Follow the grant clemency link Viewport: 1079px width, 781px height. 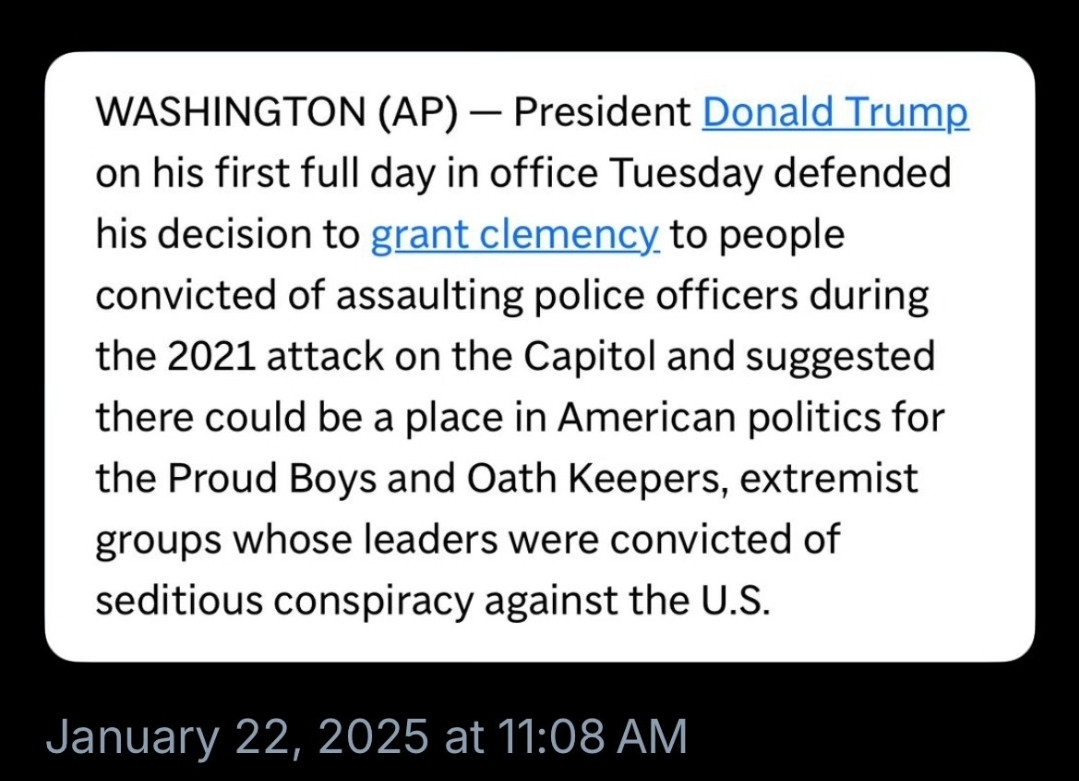pos(515,235)
